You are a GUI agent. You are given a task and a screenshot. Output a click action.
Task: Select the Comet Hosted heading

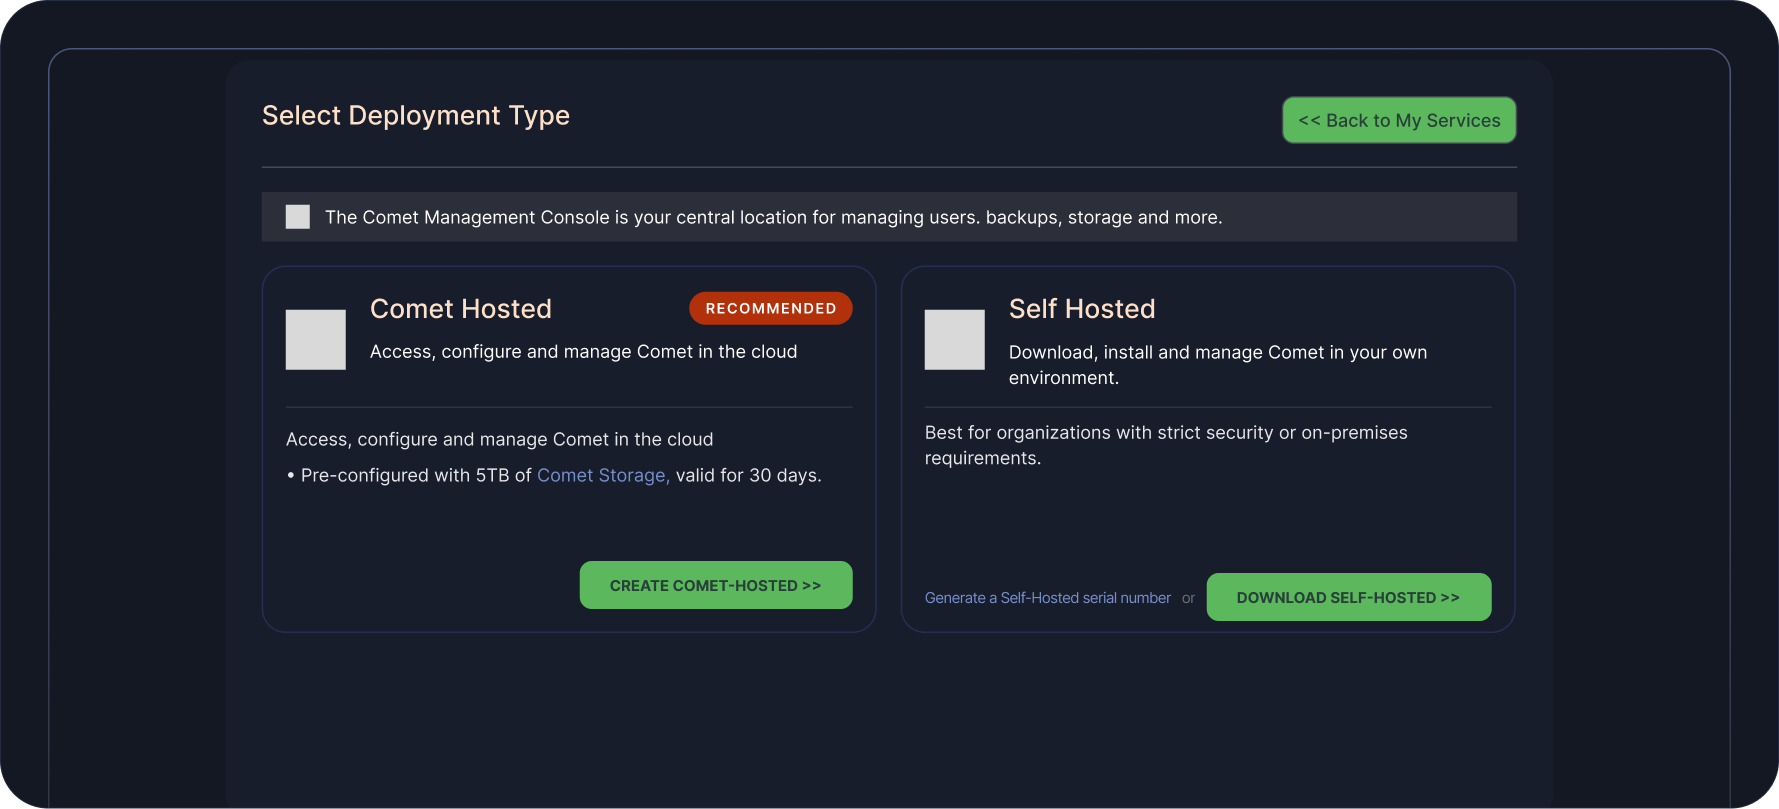click(x=461, y=309)
